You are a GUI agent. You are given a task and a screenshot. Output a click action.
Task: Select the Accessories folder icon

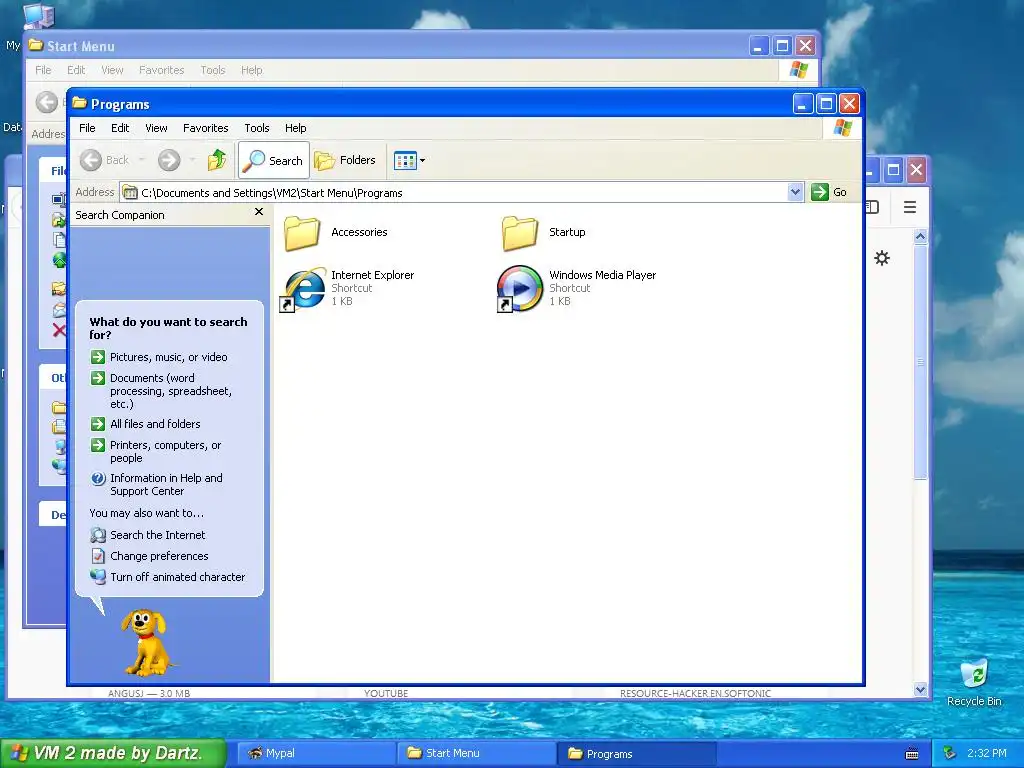301,233
